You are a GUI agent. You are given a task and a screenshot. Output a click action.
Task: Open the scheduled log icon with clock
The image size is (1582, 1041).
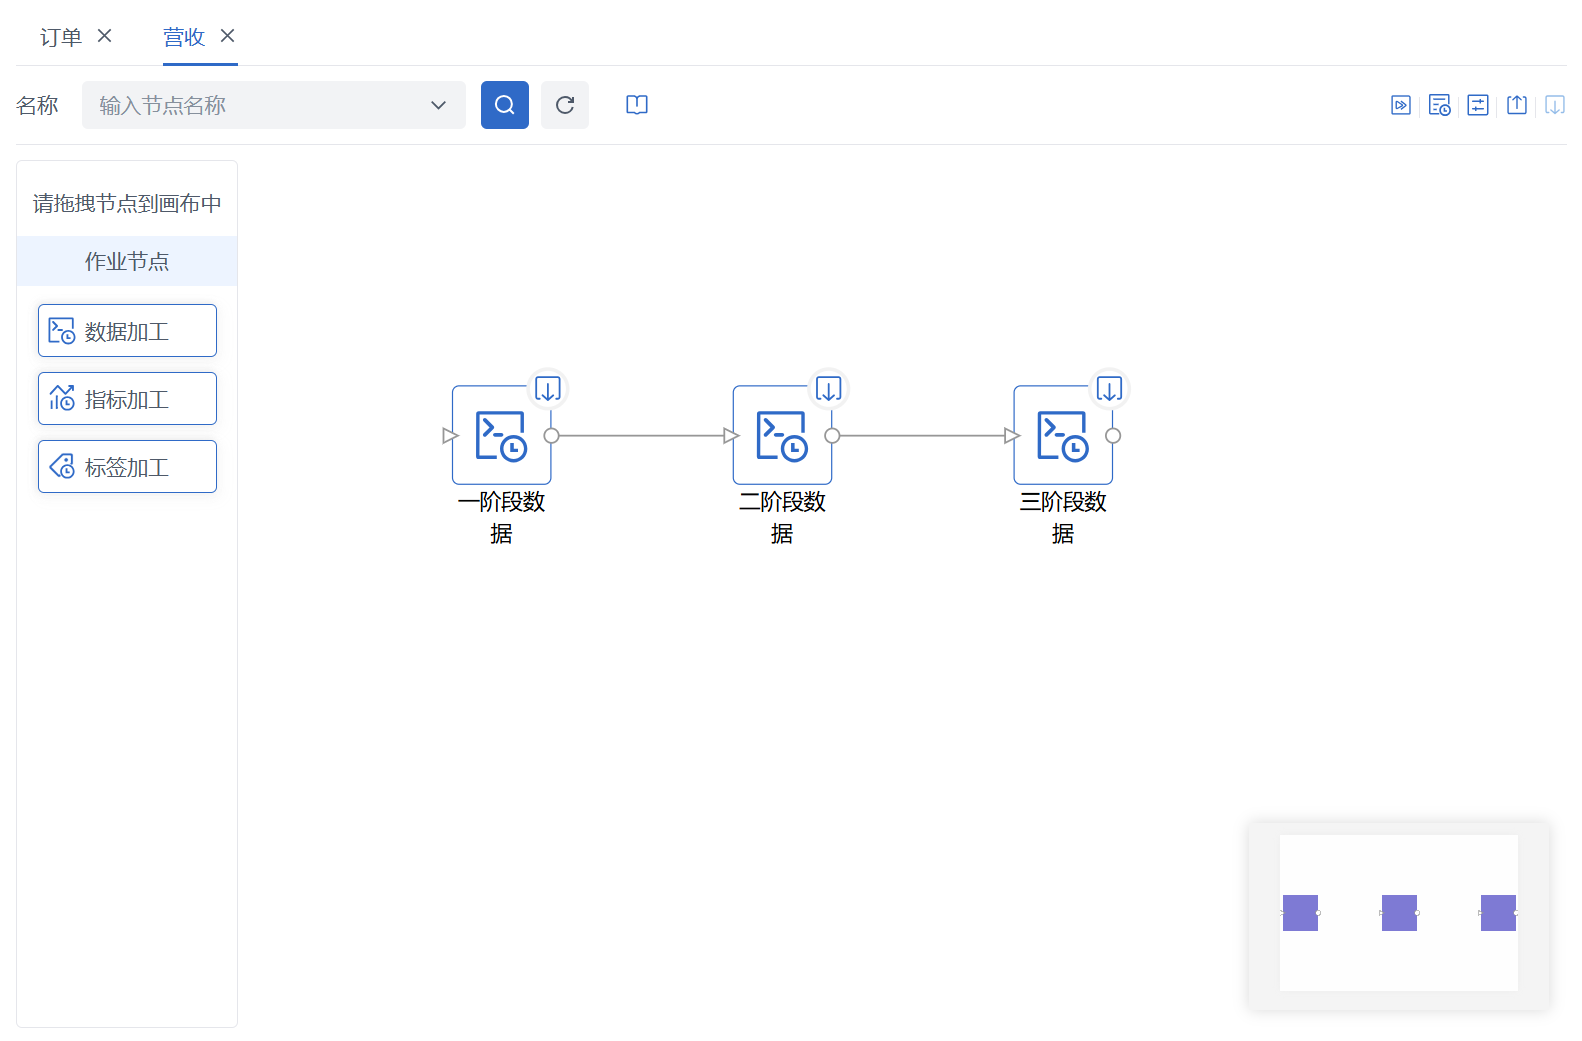tap(1439, 105)
